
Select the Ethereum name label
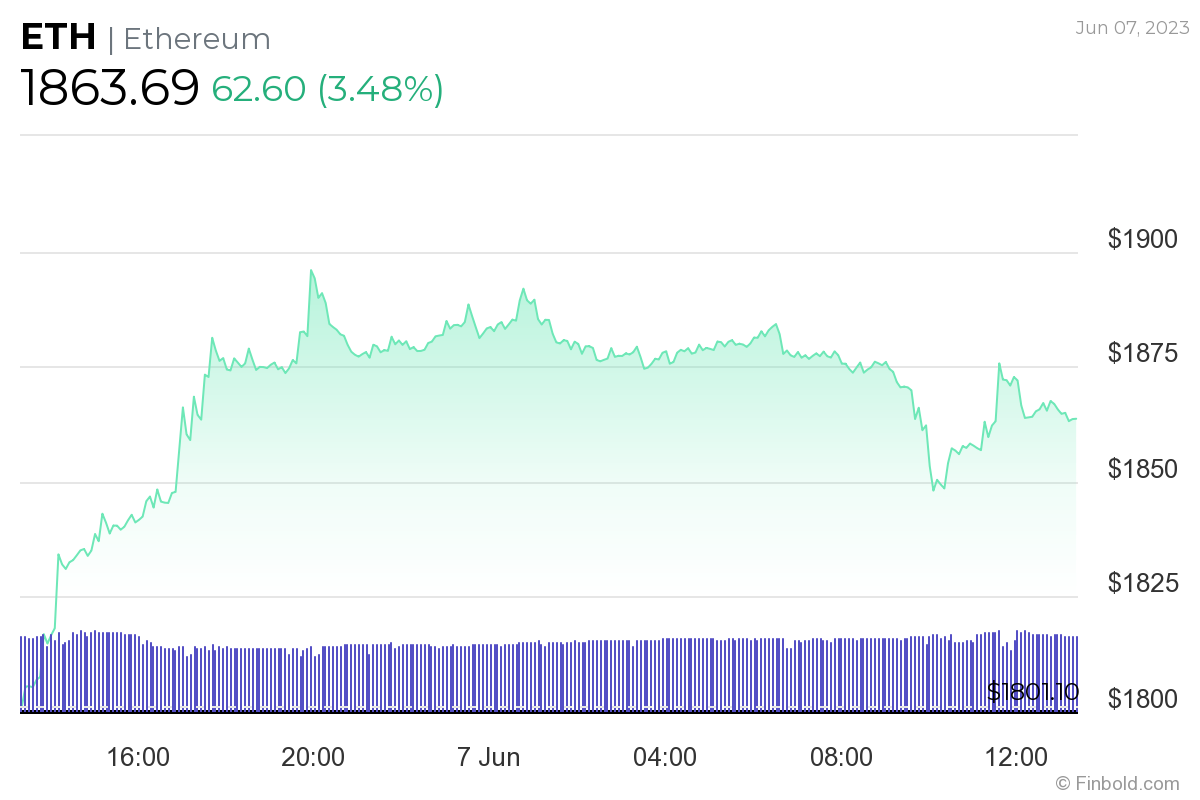[197, 39]
